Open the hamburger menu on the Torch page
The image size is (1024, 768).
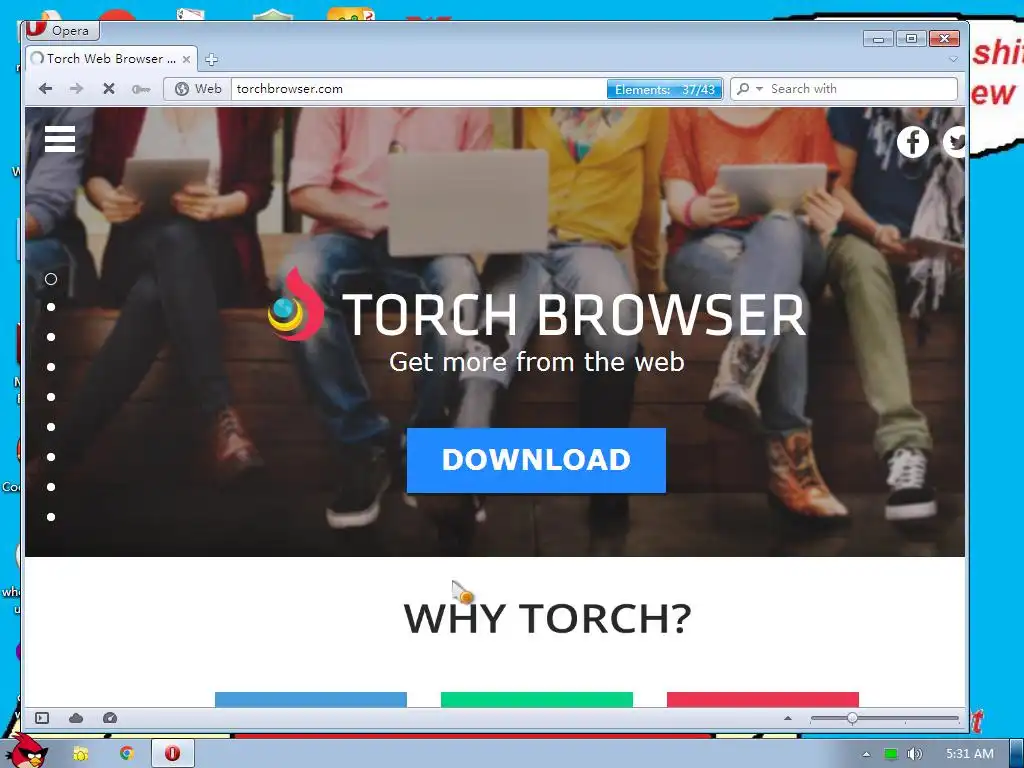(x=59, y=139)
